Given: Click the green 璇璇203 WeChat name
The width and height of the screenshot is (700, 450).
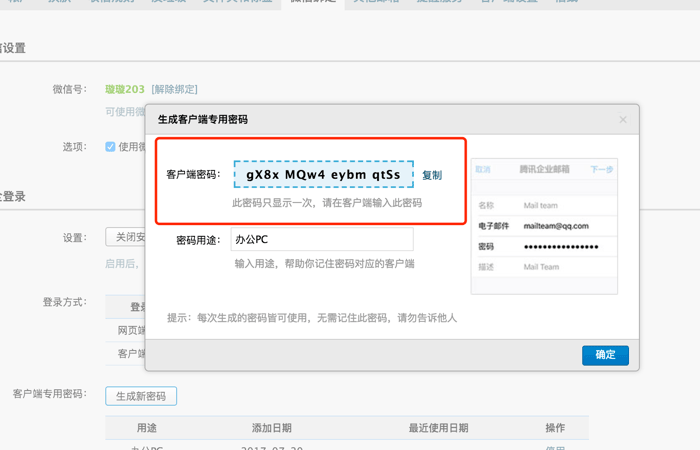Looking at the screenshot, I should 125,90.
